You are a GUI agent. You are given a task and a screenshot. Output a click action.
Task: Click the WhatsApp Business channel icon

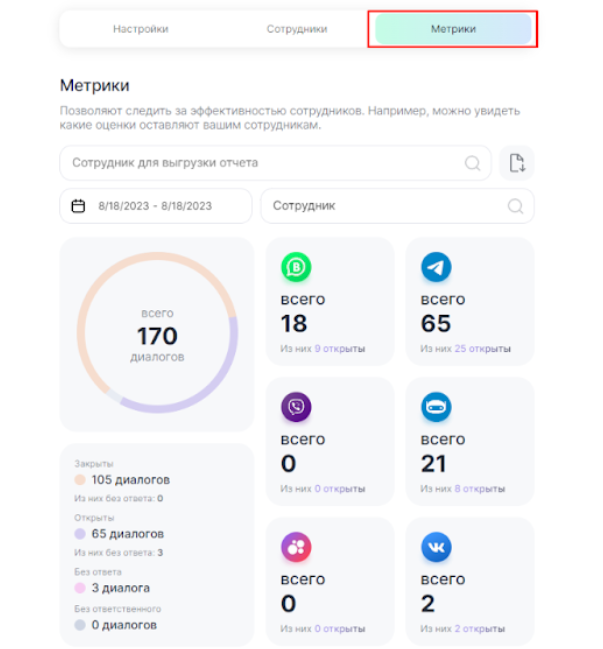296,267
